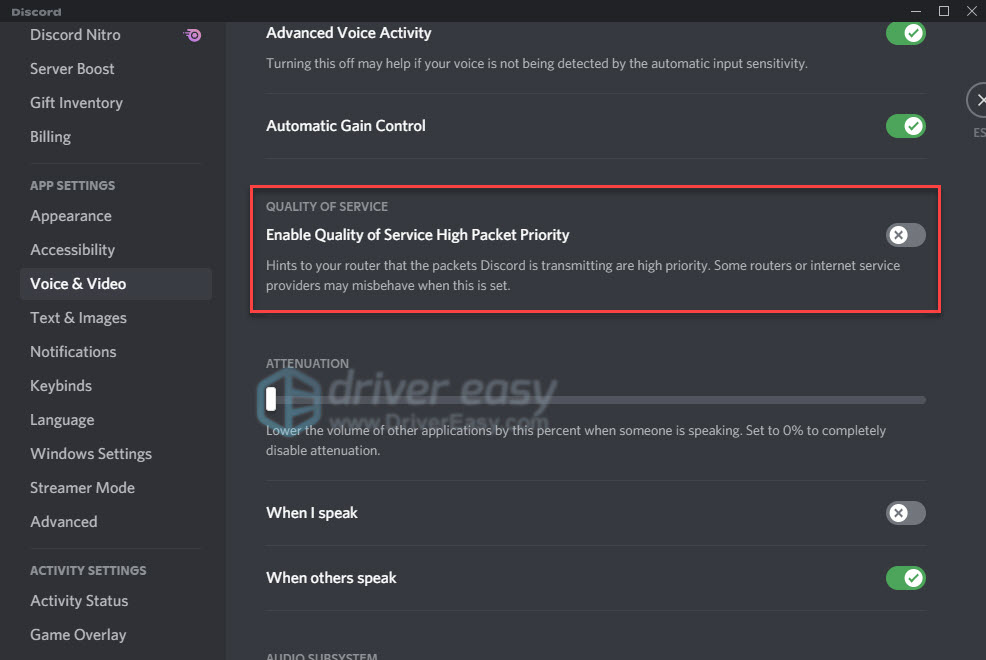Disable attenuation for When others speak
Screen dimensions: 986x660
click(905, 578)
